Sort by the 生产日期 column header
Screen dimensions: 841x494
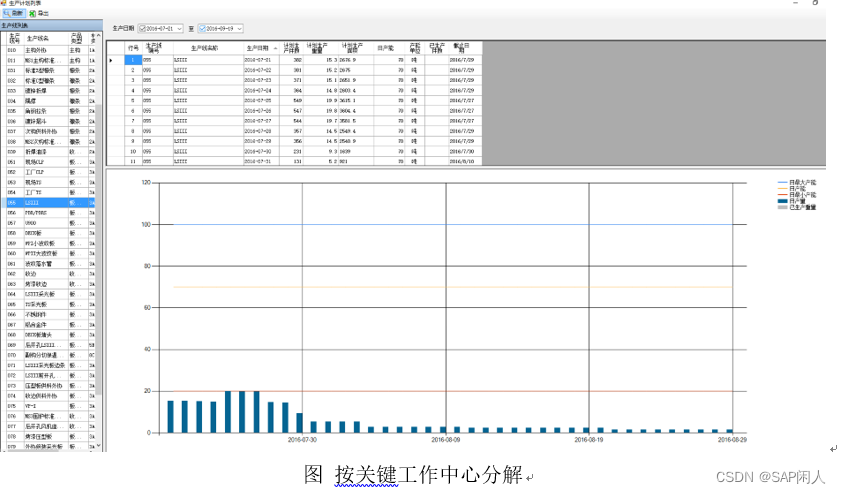[x=261, y=48]
